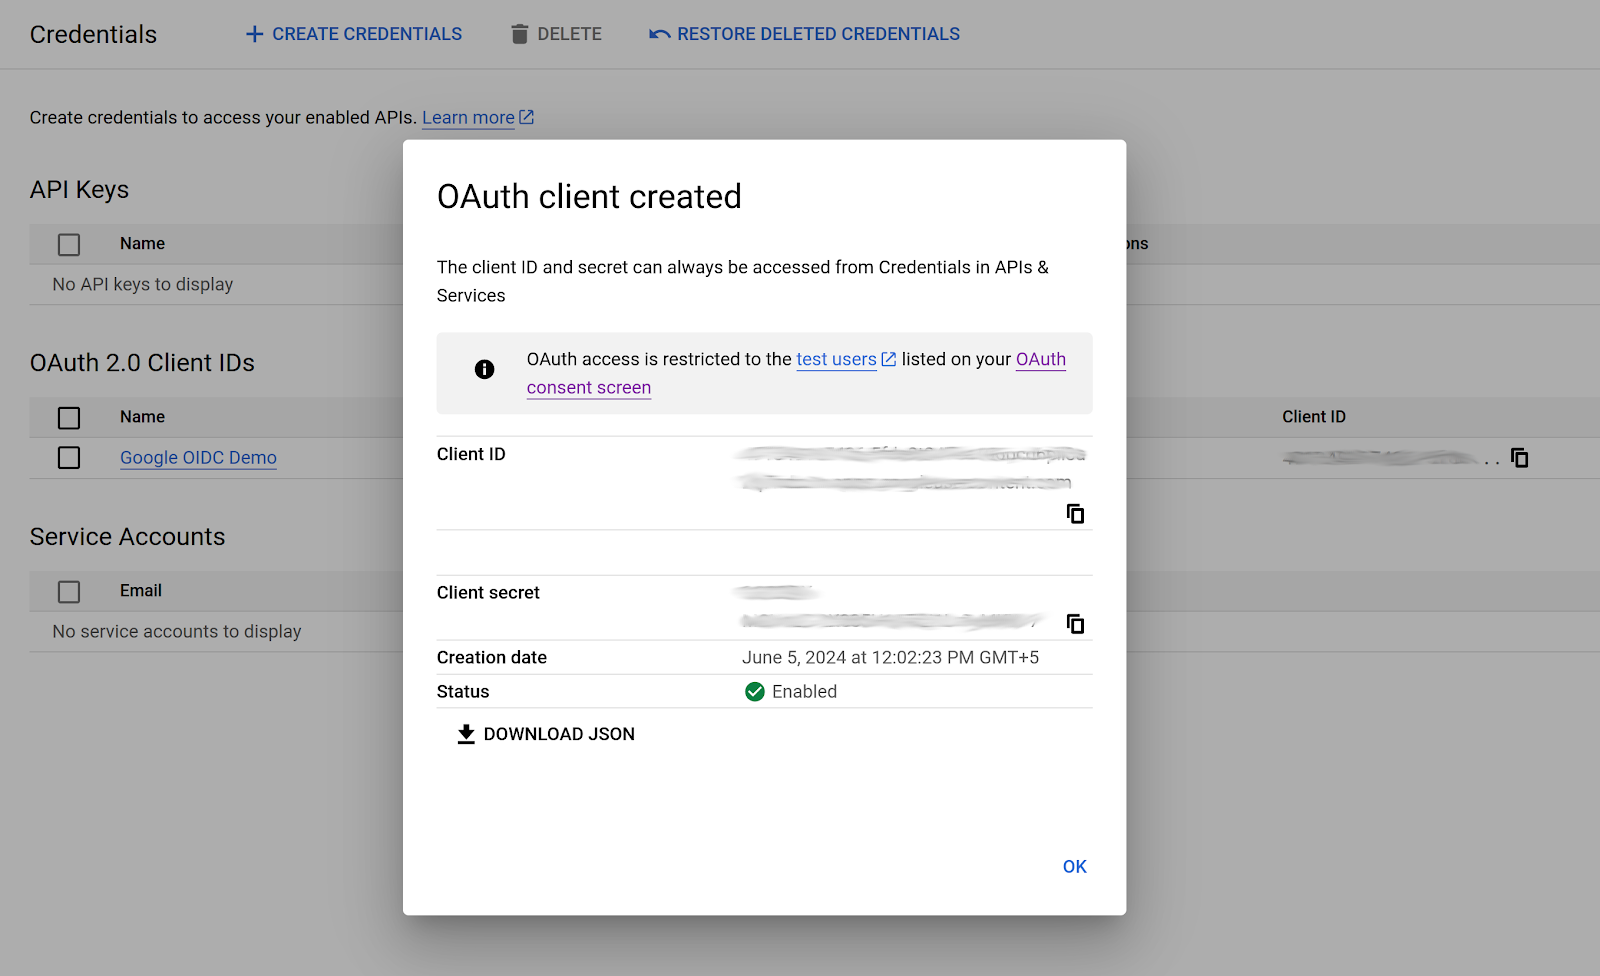Screen dimensions: 1600x976
Task: Toggle the select-all checkbox in API Keys table
Action: tap(68, 243)
